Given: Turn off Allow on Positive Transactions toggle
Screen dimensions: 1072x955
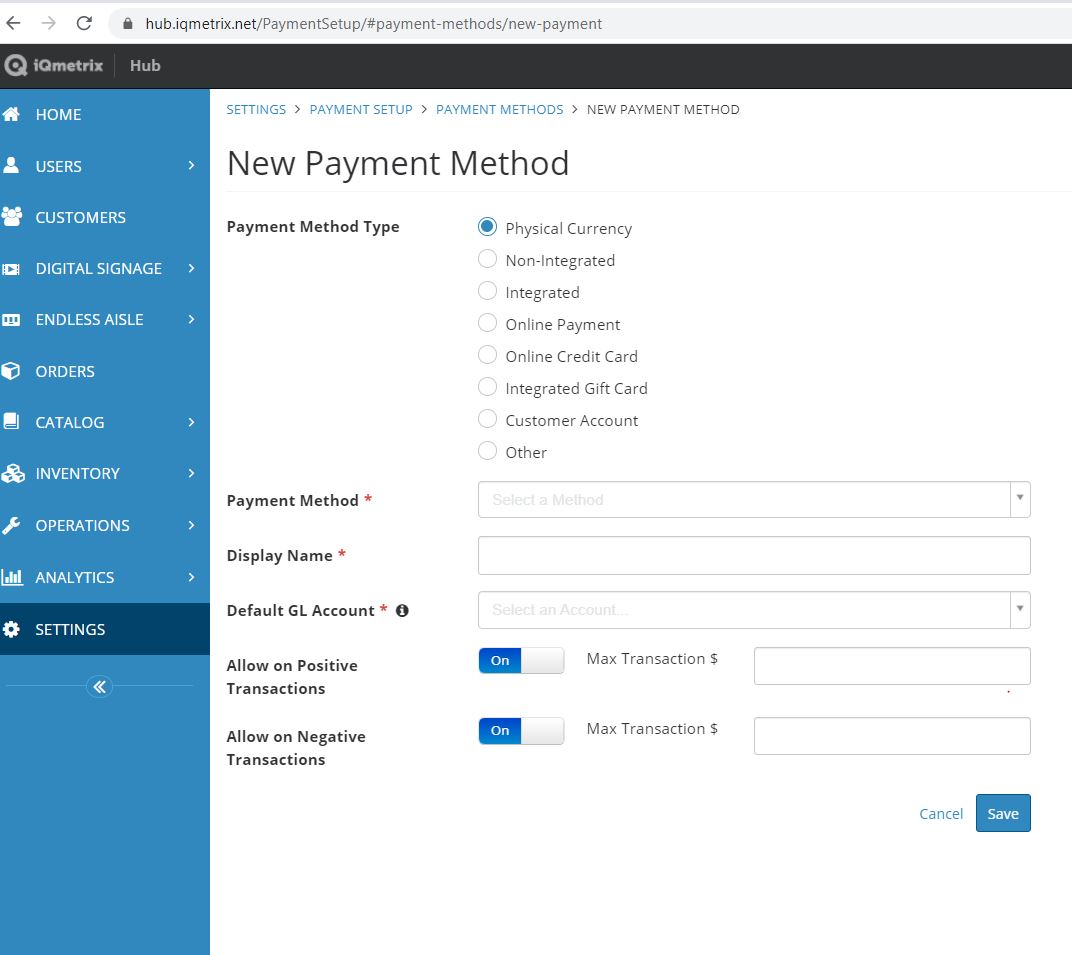Looking at the screenshot, I should pyautogui.click(x=521, y=661).
